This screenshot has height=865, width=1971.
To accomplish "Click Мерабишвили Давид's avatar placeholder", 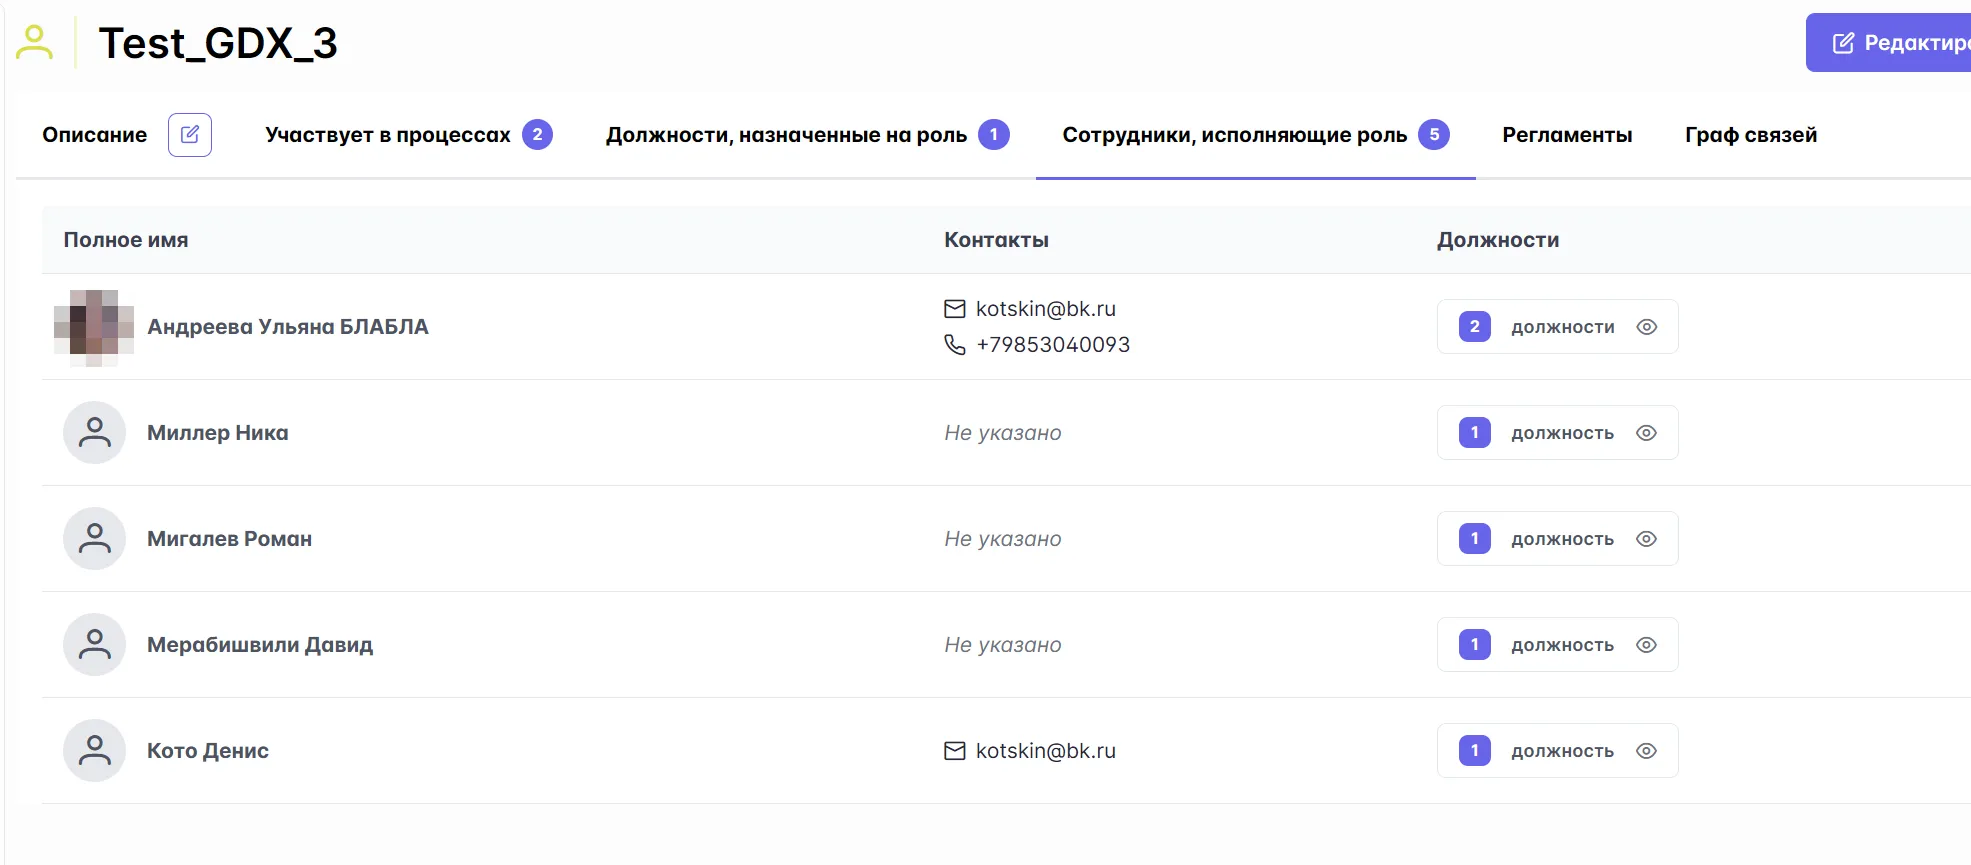I will tap(94, 645).
